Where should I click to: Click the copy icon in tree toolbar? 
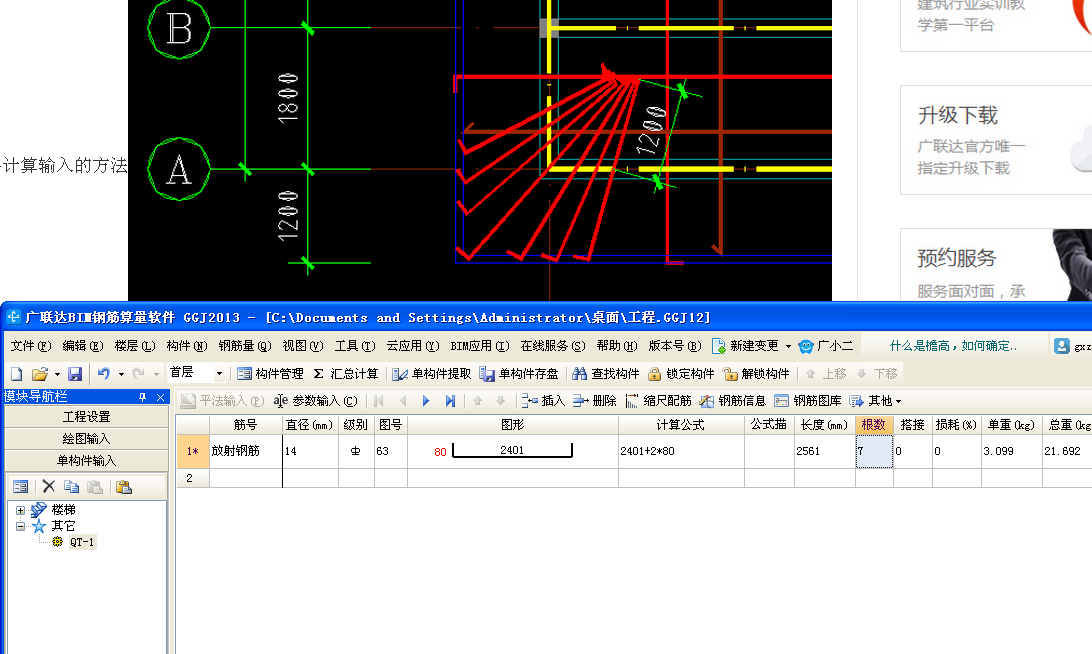pyautogui.click(x=71, y=487)
